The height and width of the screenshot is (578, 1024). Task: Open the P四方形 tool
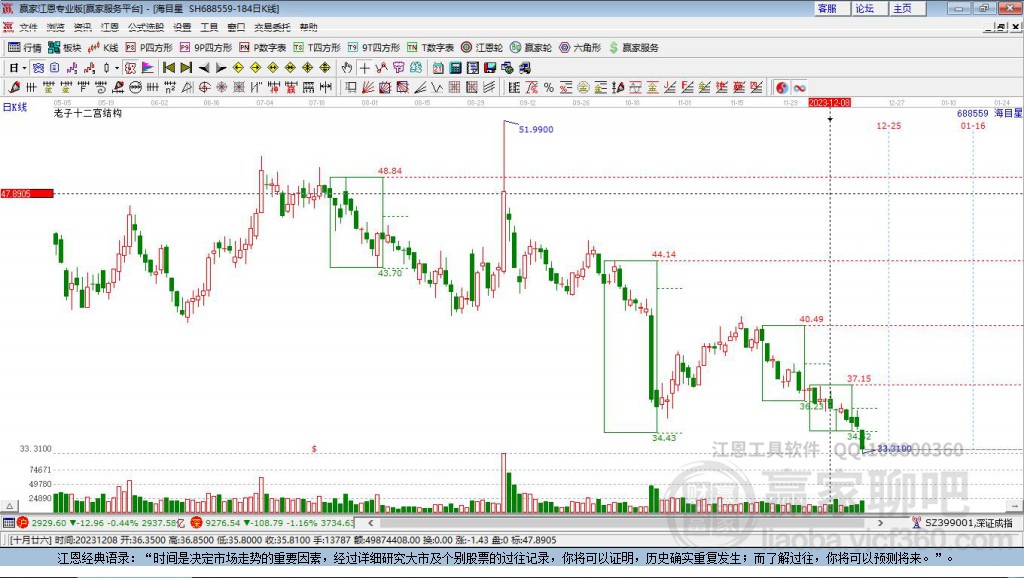(x=149, y=48)
